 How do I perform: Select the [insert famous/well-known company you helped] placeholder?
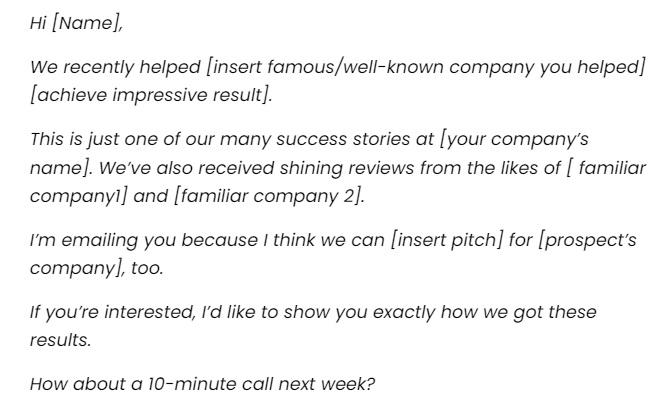click(x=426, y=67)
